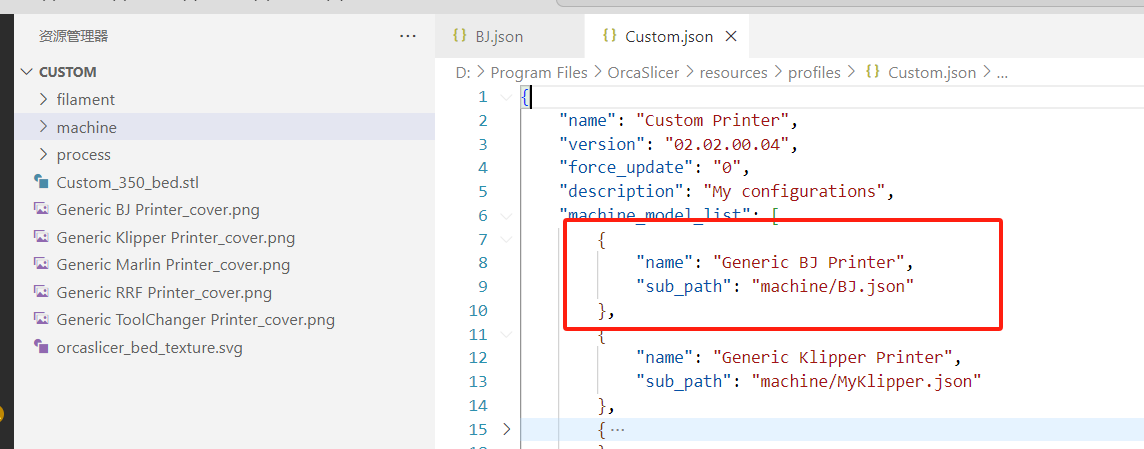The height and width of the screenshot is (449, 1144).
Task: Close the Custom.json editor tab
Action: (x=731, y=36)
